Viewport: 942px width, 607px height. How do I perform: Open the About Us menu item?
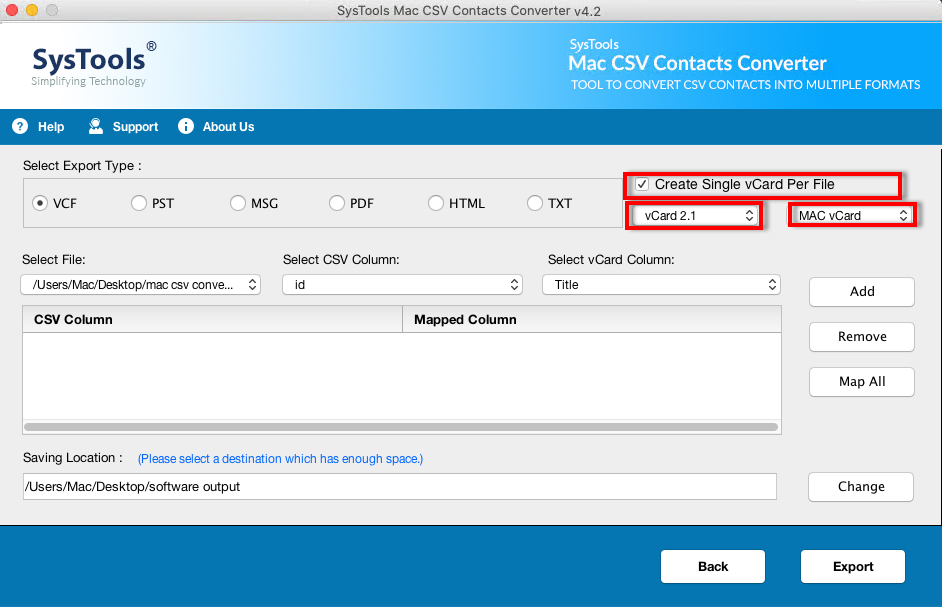228,127
